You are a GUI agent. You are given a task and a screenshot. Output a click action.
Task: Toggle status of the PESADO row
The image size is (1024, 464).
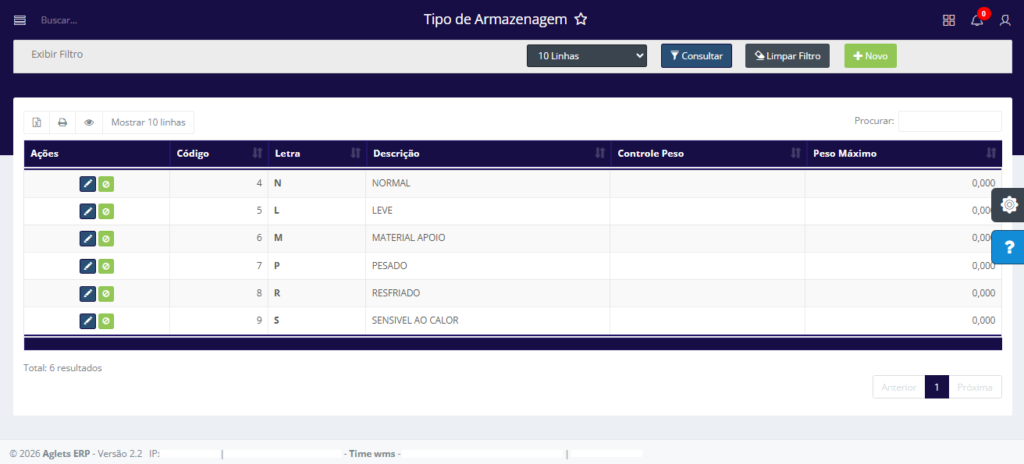[106, 266]
